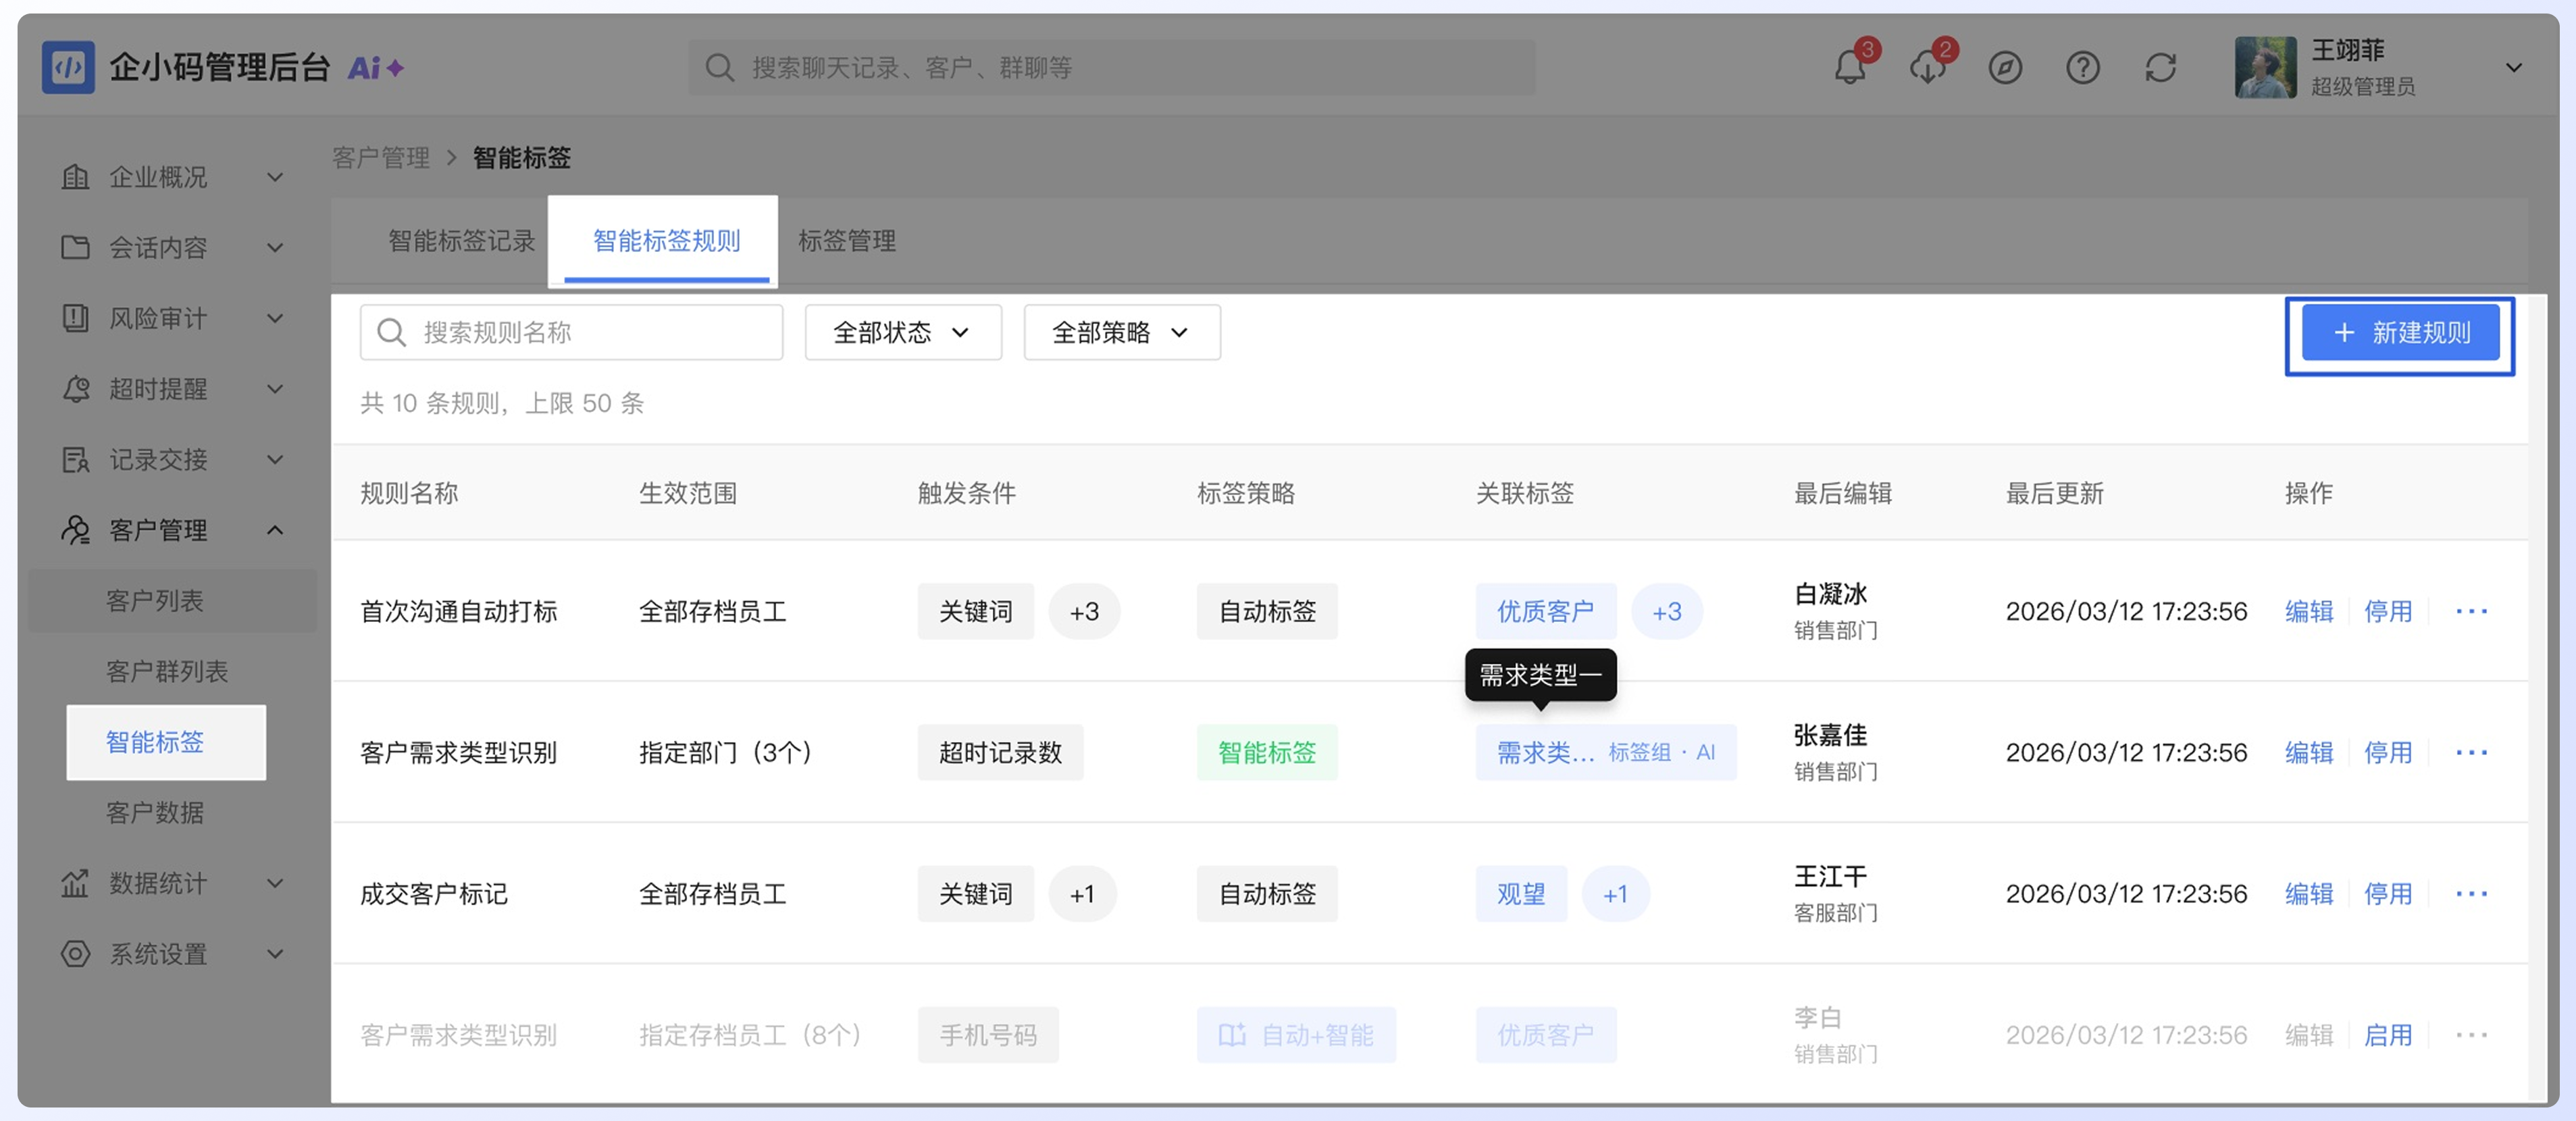This screenshot has height=1121, width=2576.
Task: Open more actions for 成交客户标记 row
Action: tap(2471, 893)
